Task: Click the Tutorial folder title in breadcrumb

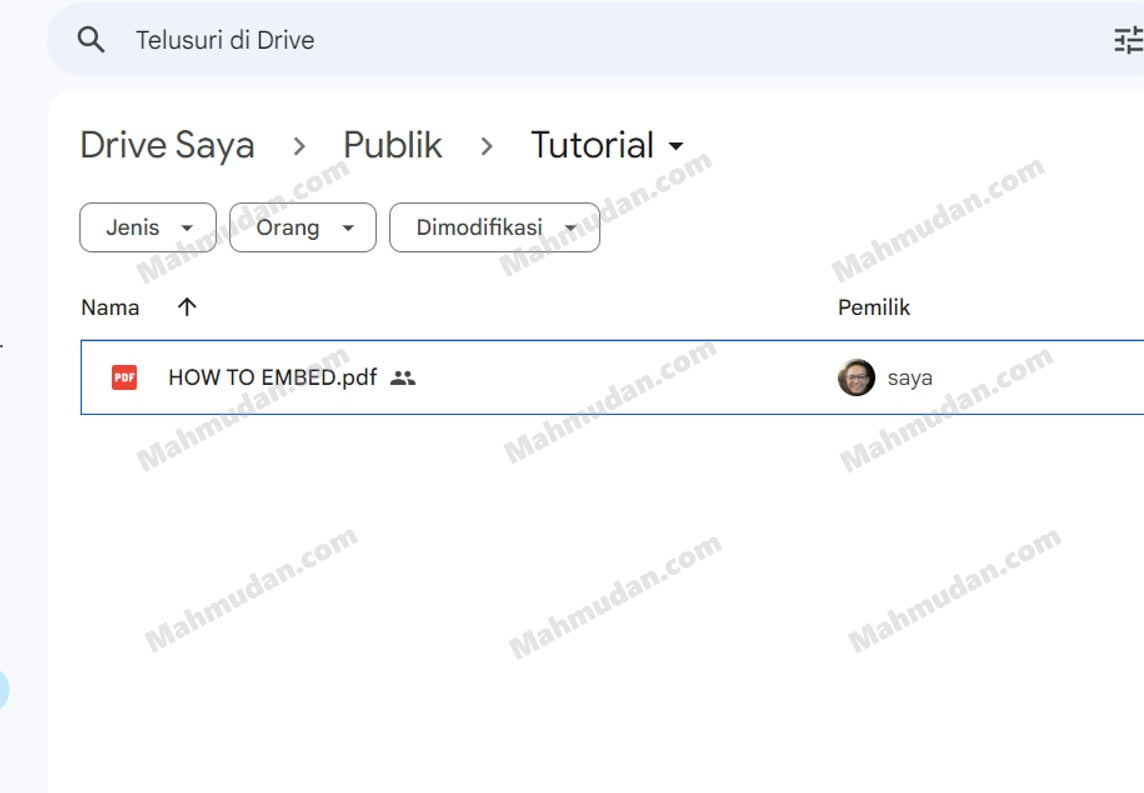Action: pos(592,146)
